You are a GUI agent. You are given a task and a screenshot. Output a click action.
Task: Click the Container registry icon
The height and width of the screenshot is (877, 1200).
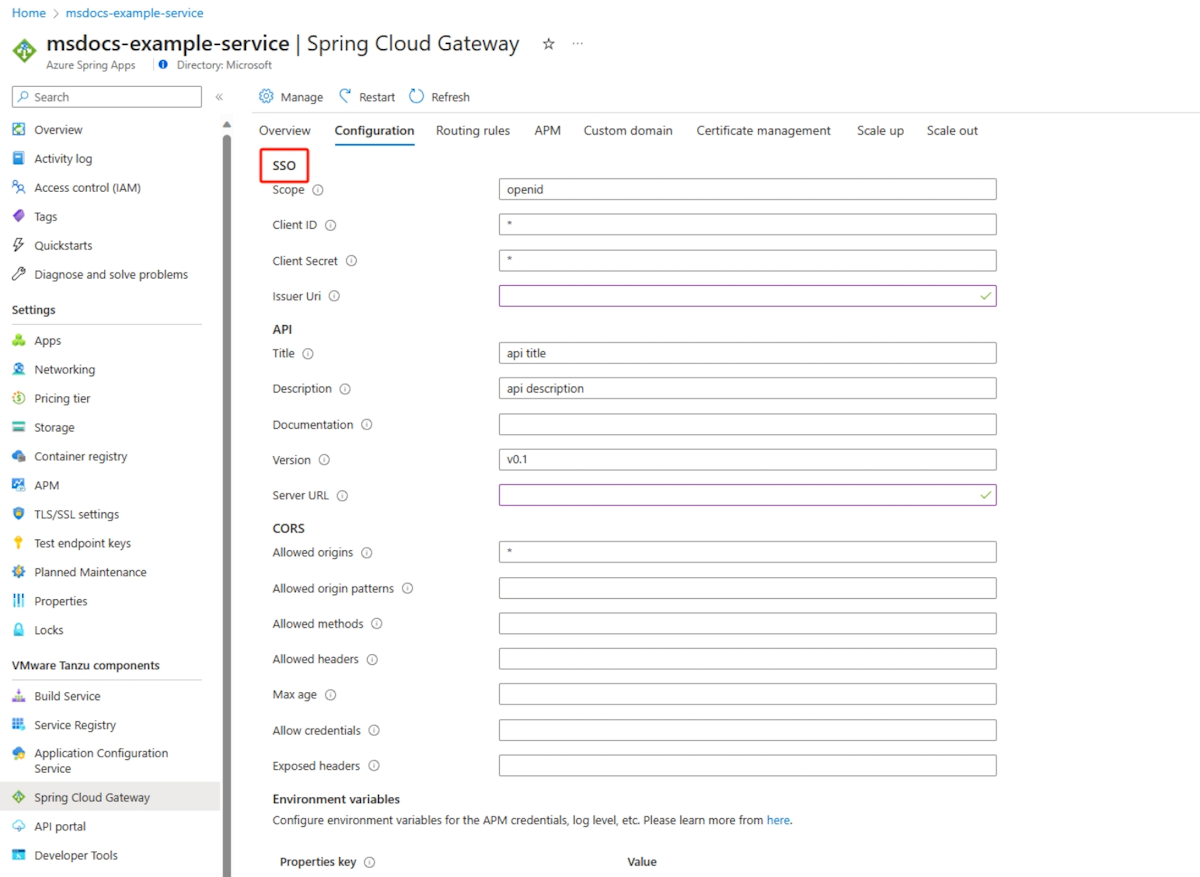click(x=18, y=457)
